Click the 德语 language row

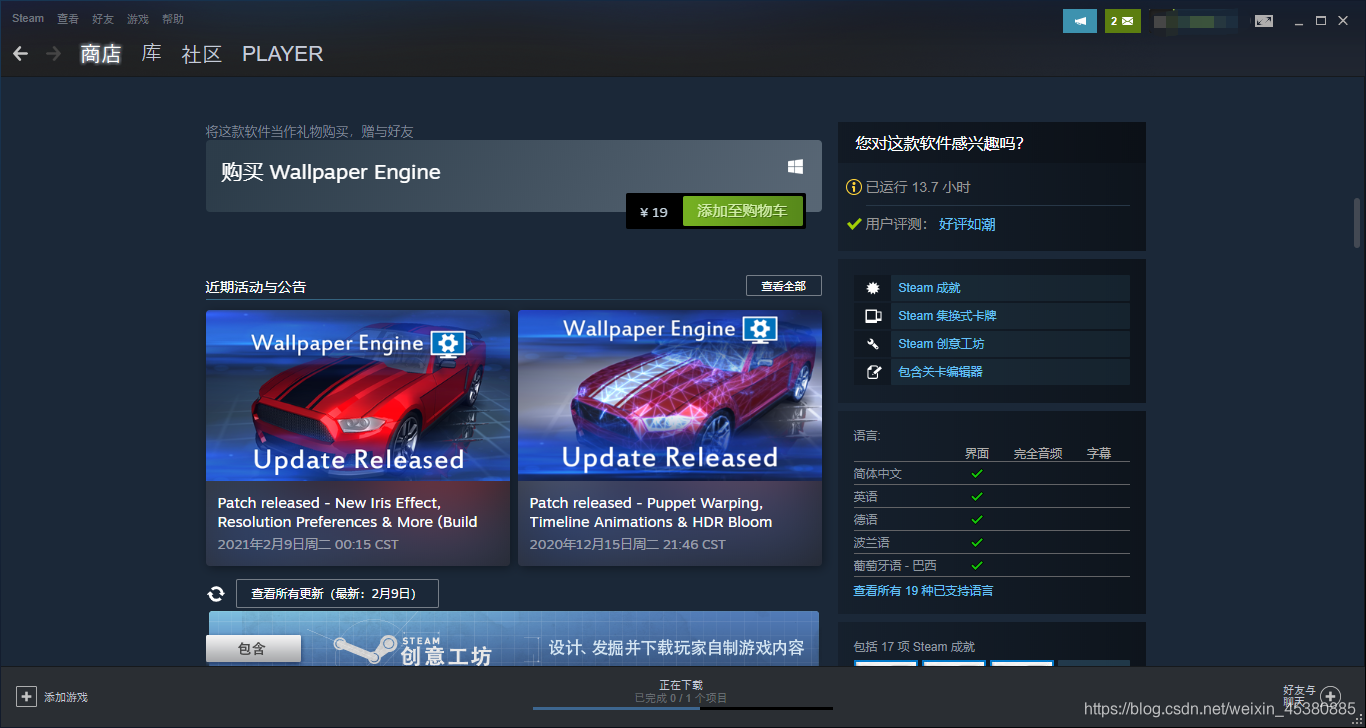(x=991, y=519)
